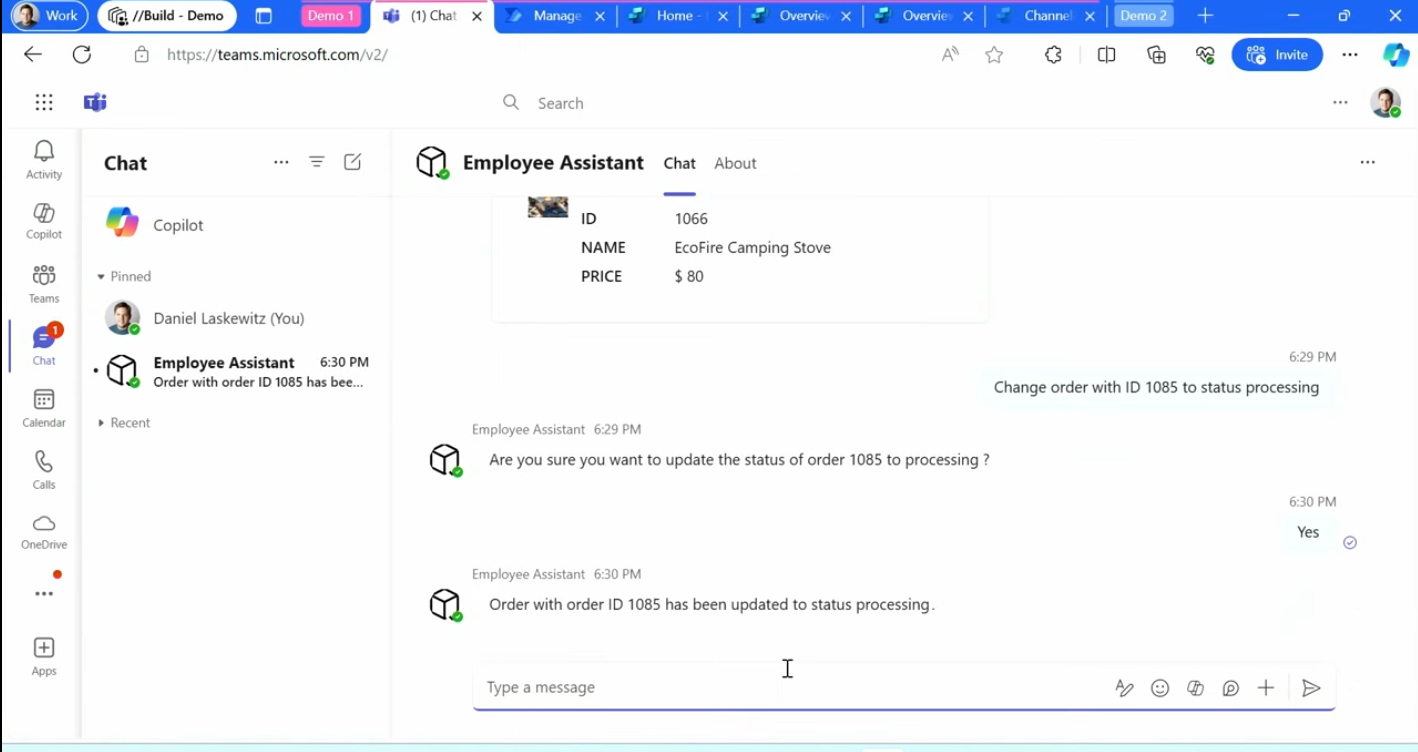Viewport: 1418px width, 752px height.
Task: Open Copilot chat in chat list
Action: [x=237, y=225]
